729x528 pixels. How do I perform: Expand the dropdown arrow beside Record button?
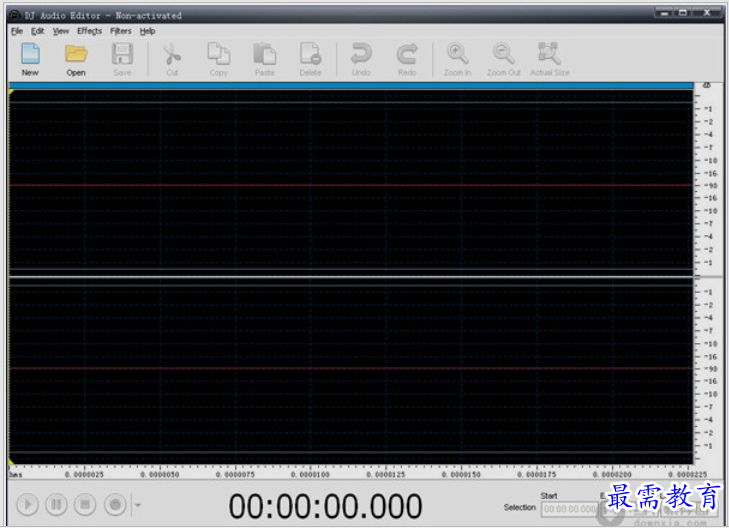click(138, 505)
